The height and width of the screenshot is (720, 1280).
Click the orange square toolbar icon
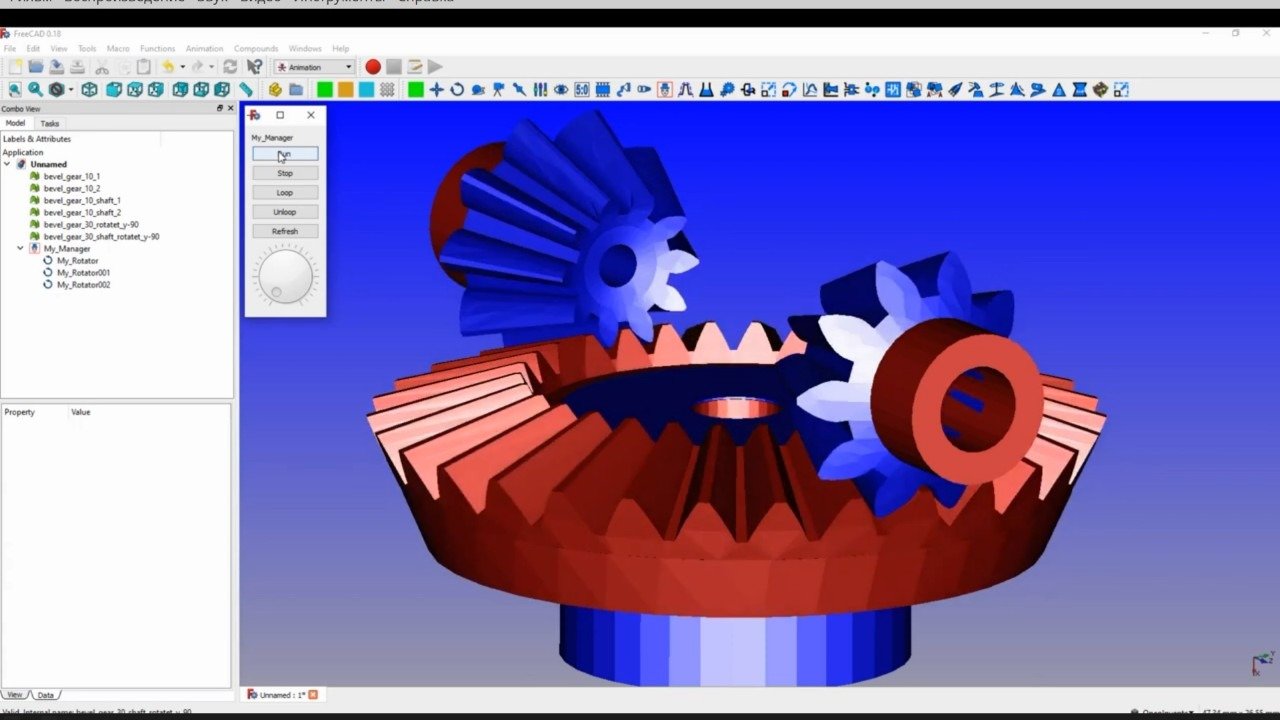pyautogui.click(x=345, y=90)
